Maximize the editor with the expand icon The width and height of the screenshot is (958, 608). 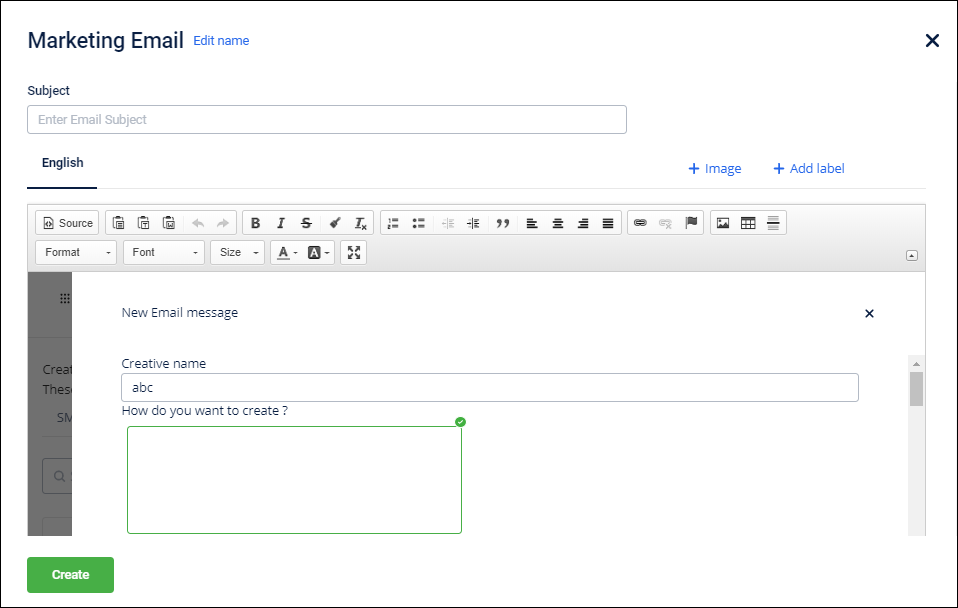click(x=354, y=252)
